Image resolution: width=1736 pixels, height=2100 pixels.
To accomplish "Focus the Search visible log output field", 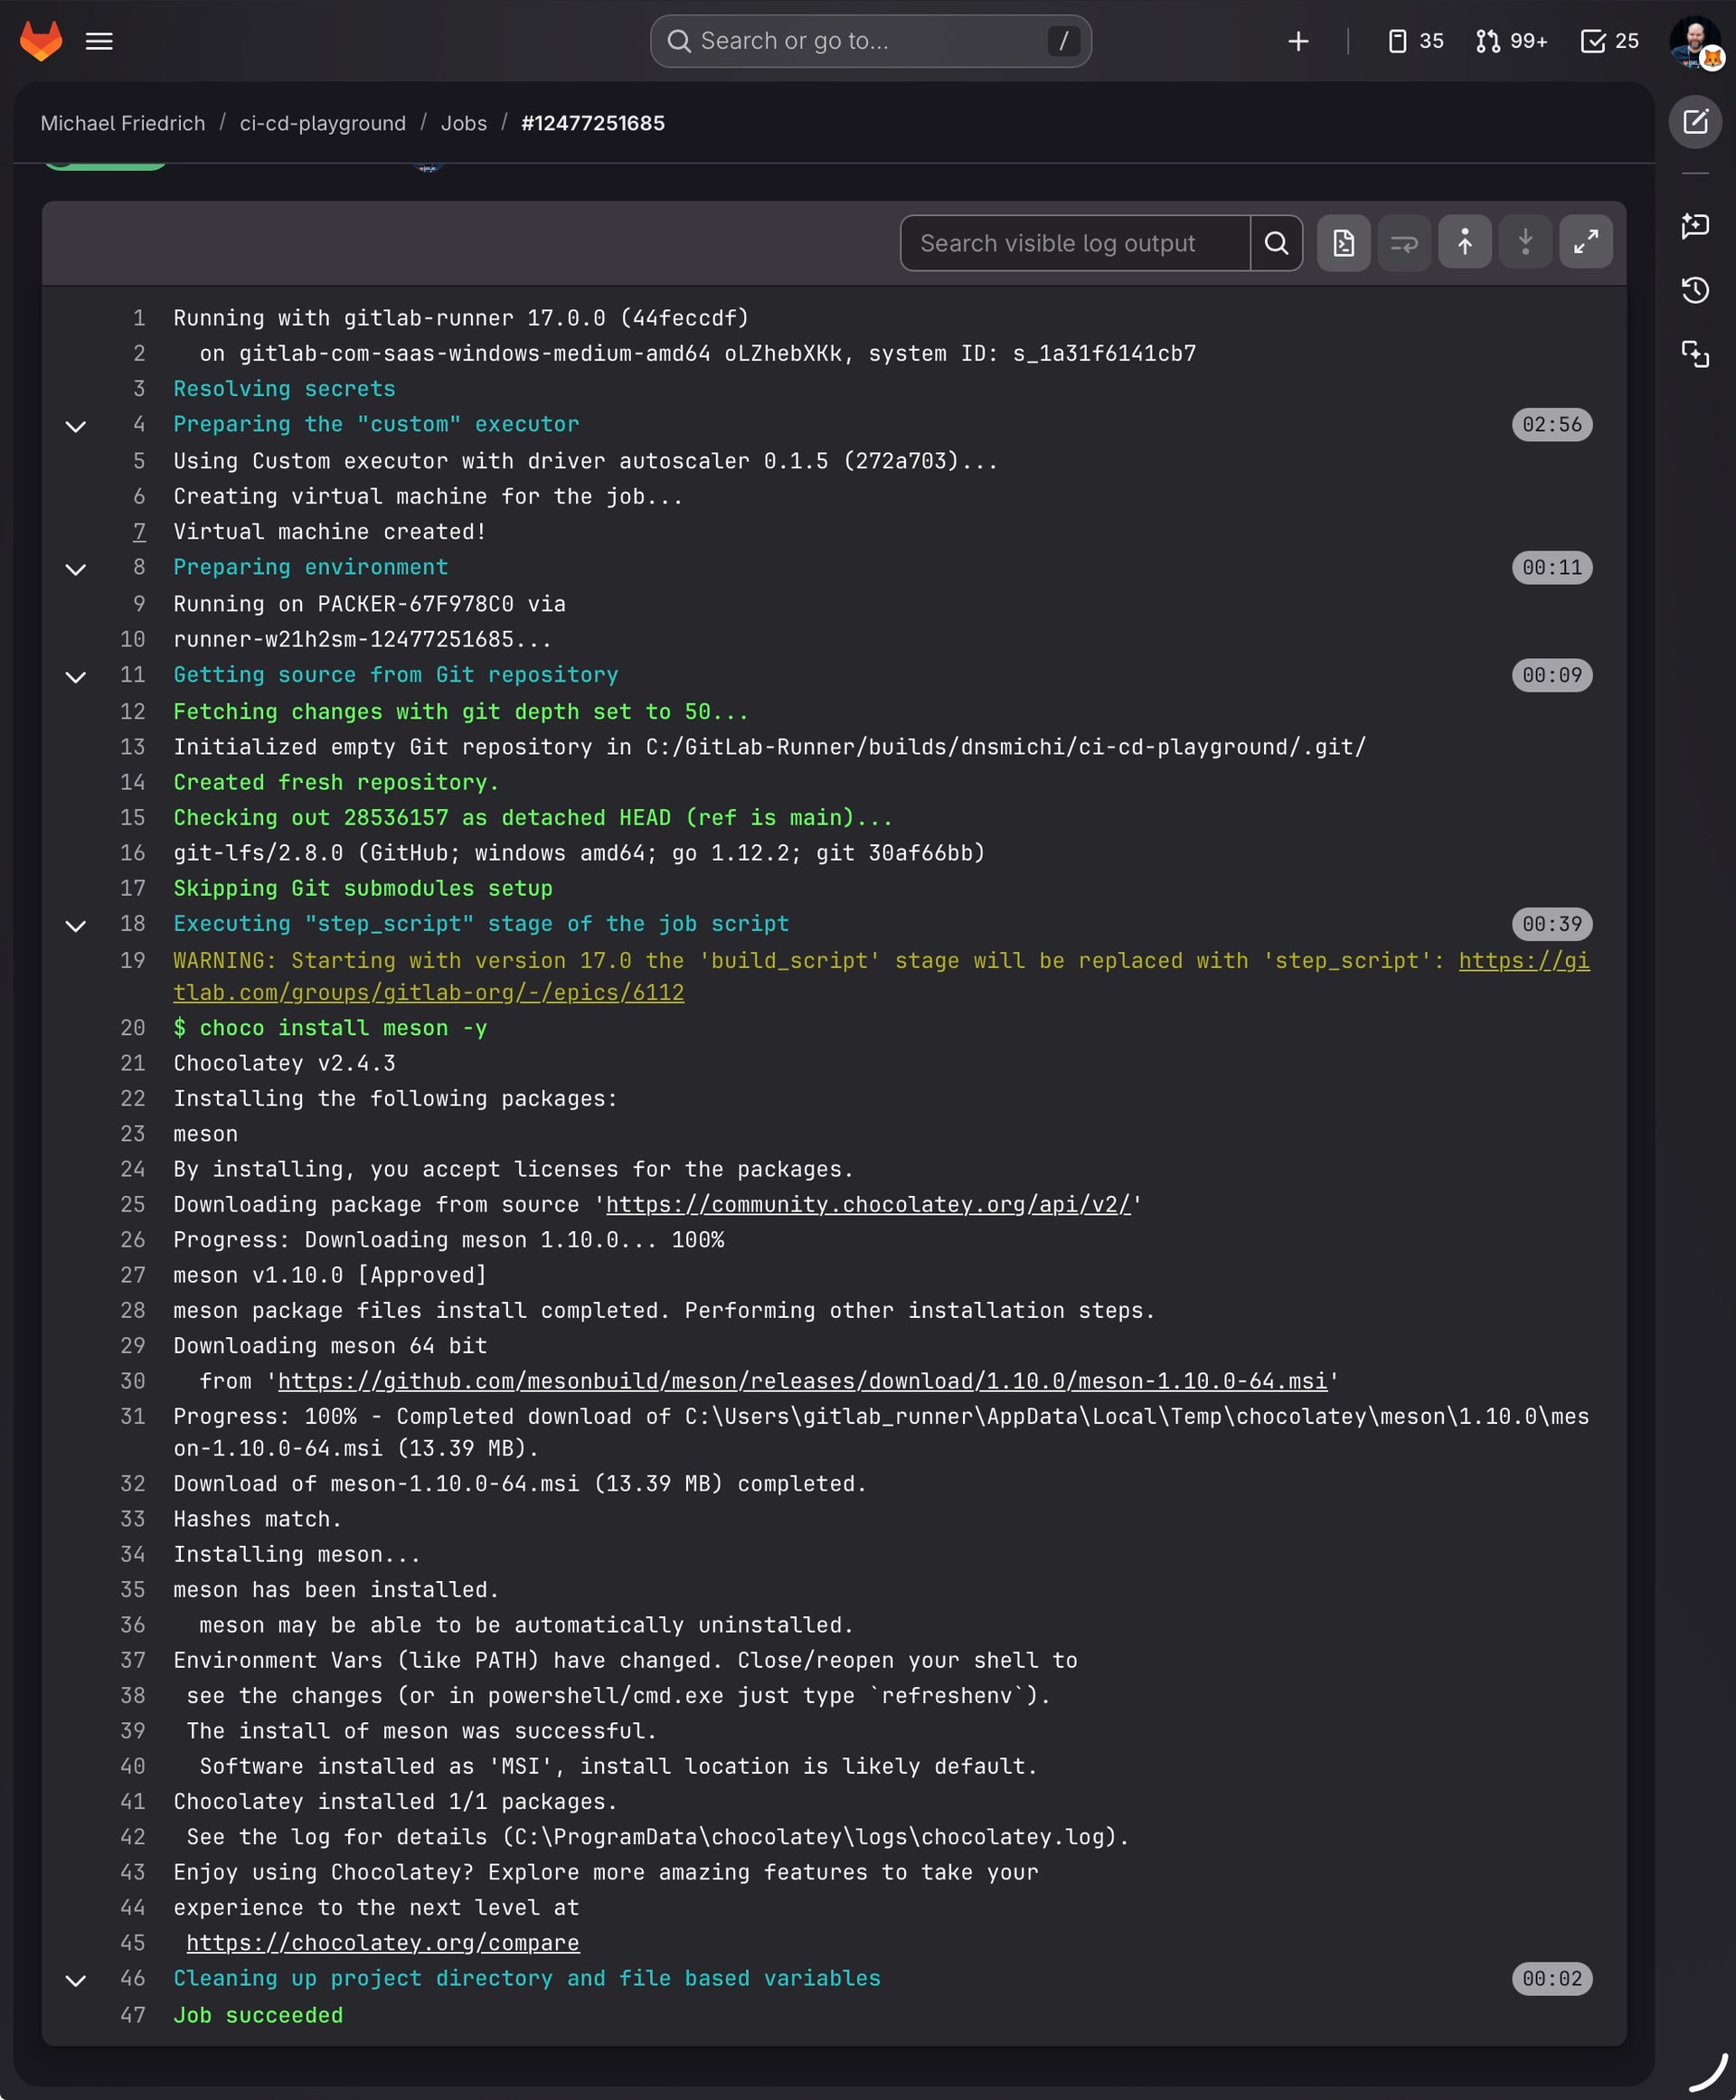I will tap(1075, 243).
